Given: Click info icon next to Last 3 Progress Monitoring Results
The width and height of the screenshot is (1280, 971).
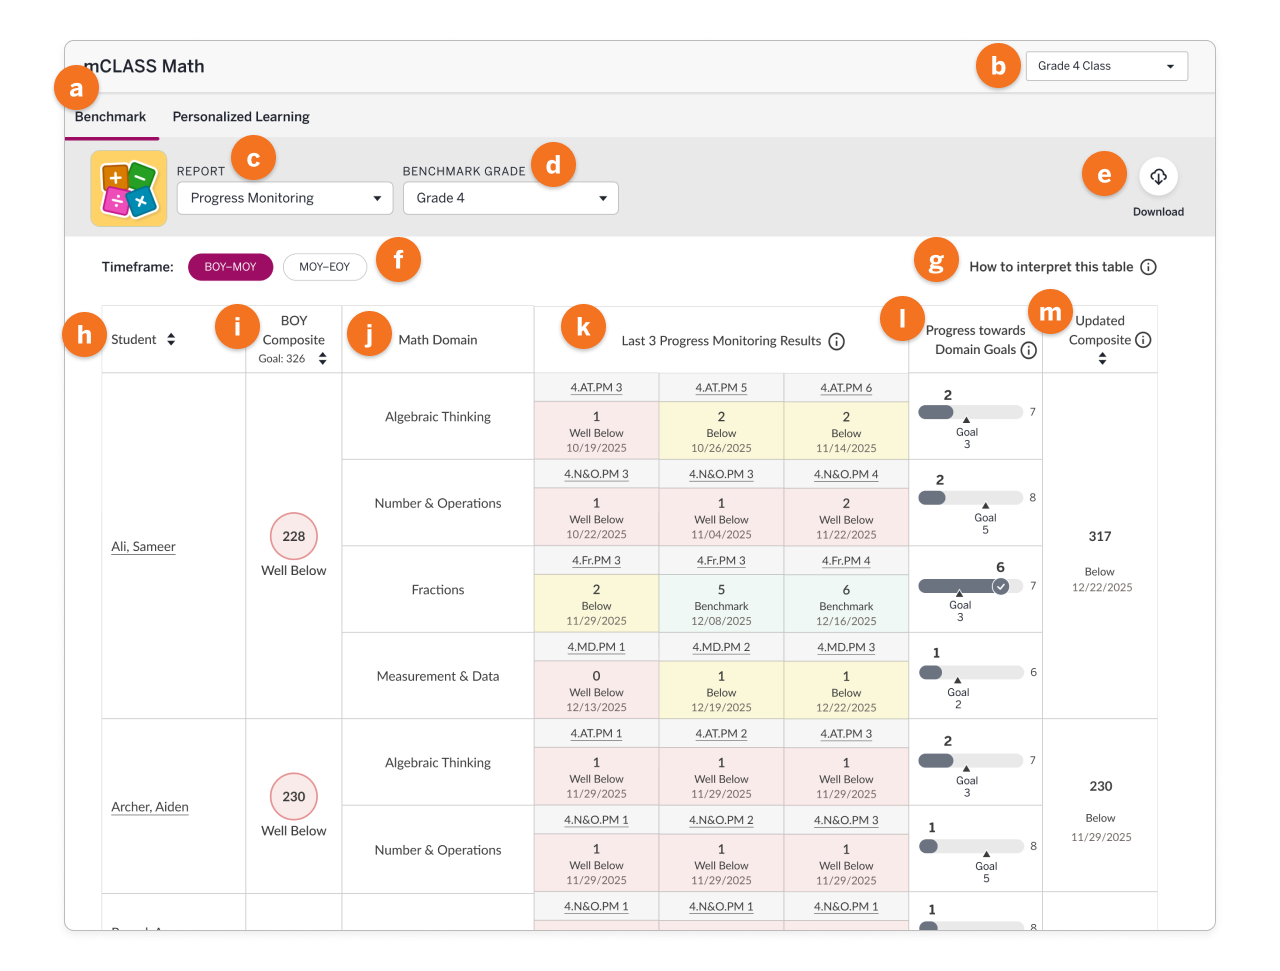Looking at the screenshot, I should coord(837,341).
